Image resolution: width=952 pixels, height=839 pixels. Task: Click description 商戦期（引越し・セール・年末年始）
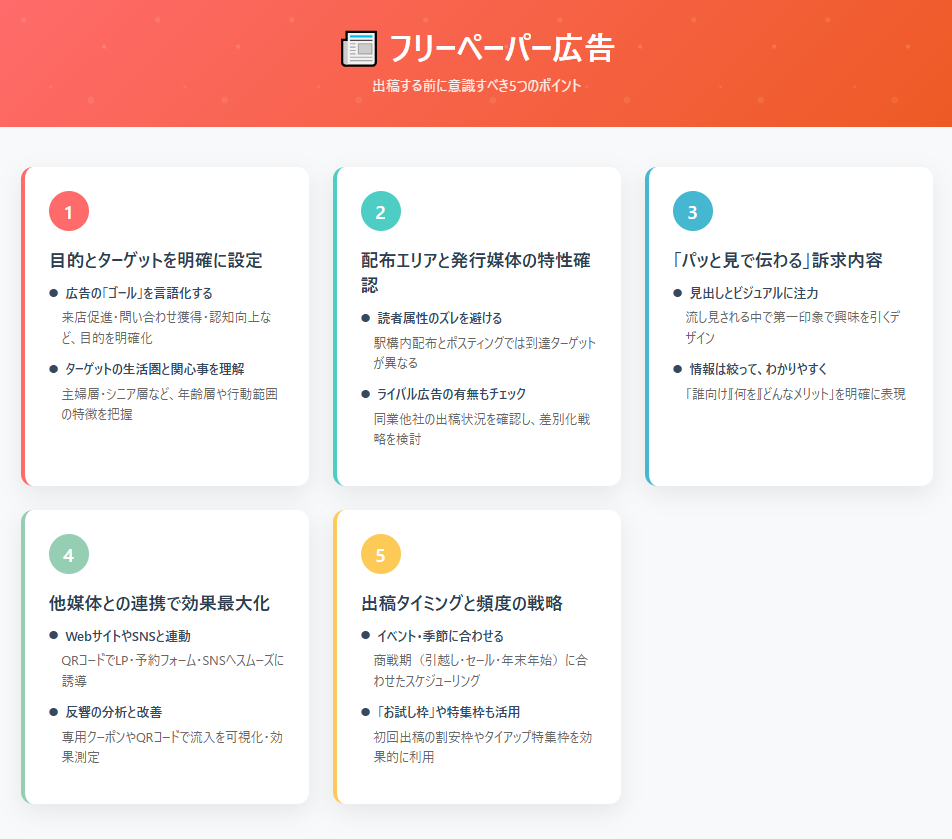480,670
